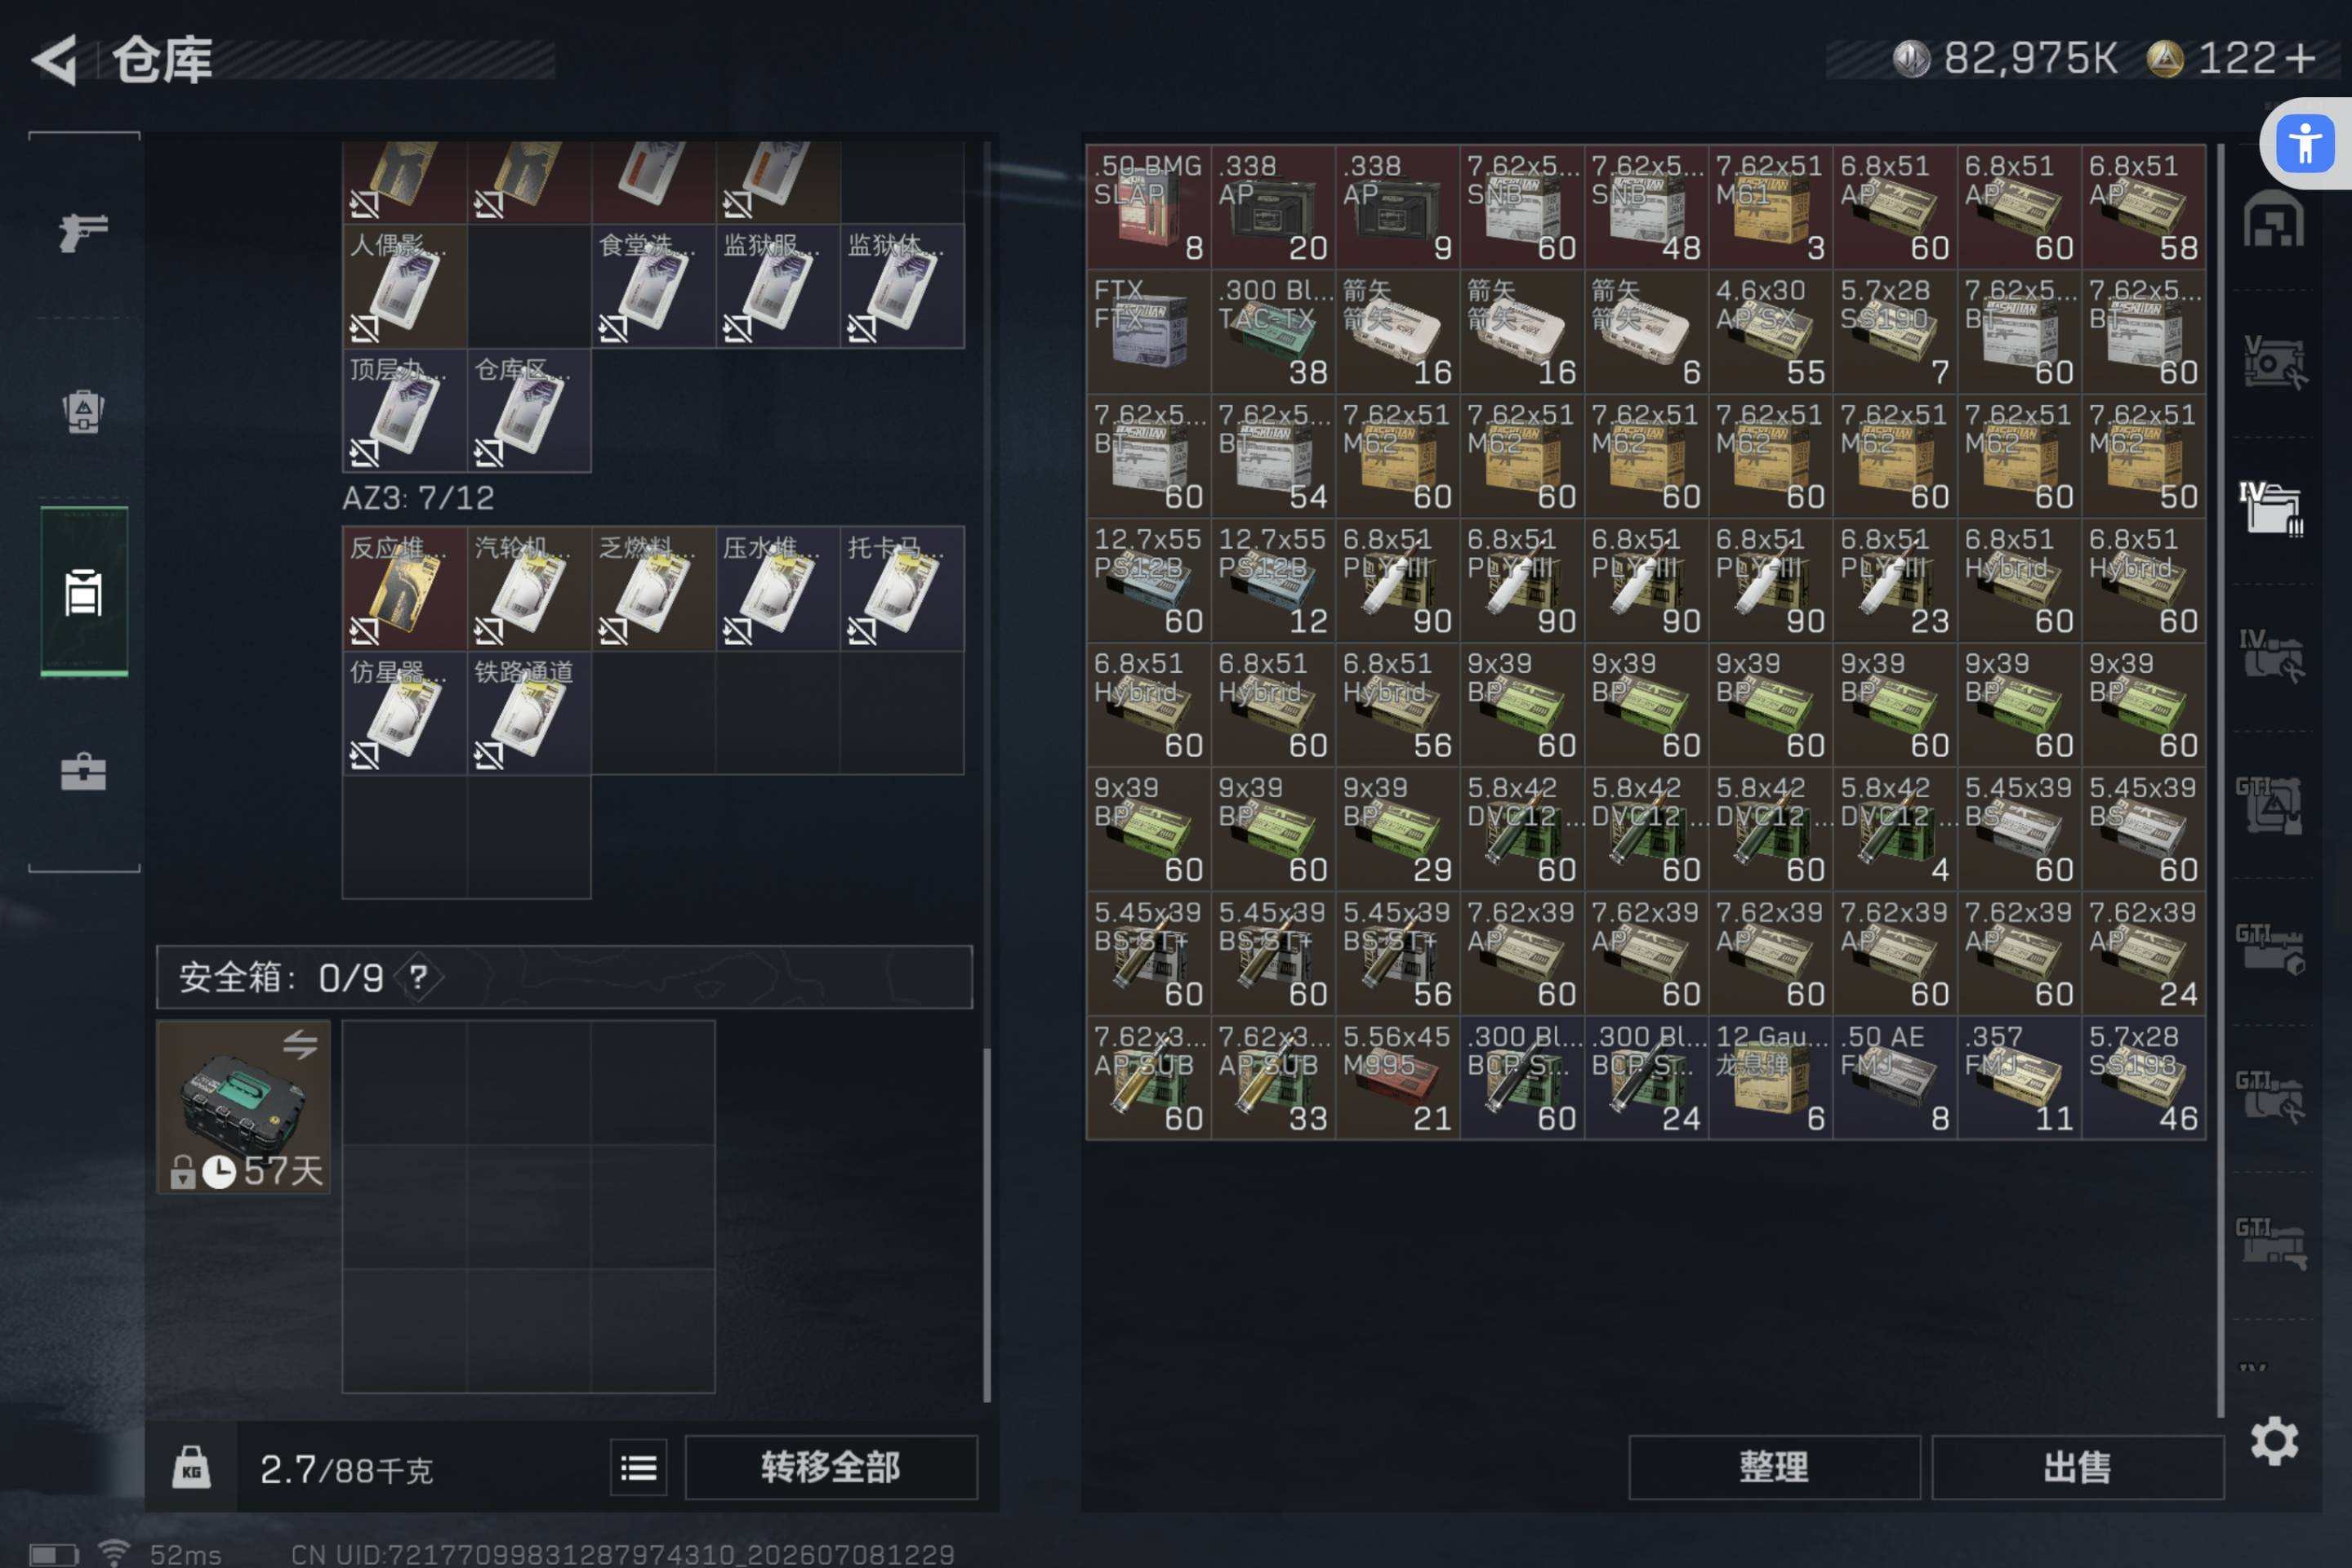Add currency with the plus next to 122
The width and height of the screenshot is (2352, 1568).
[2300, 58]
